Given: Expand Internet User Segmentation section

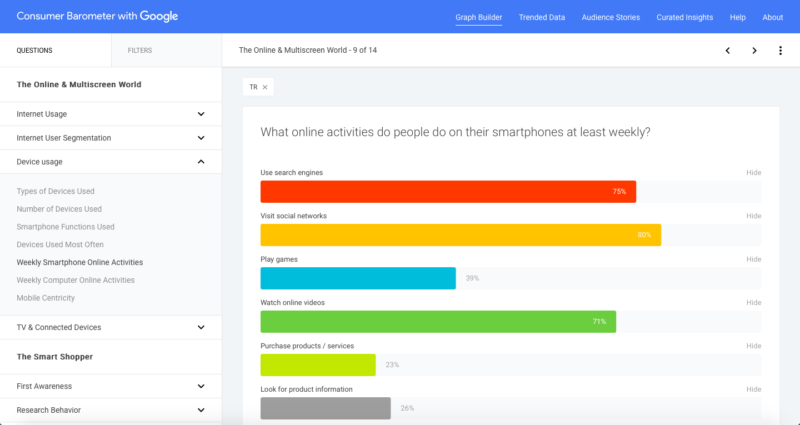Looking at the screenshot, I should click(201, 137).
